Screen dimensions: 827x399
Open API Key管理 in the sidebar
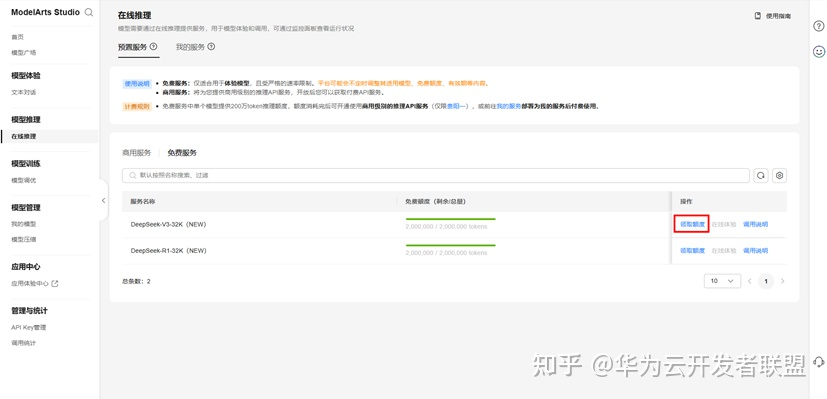pos(29,327)
